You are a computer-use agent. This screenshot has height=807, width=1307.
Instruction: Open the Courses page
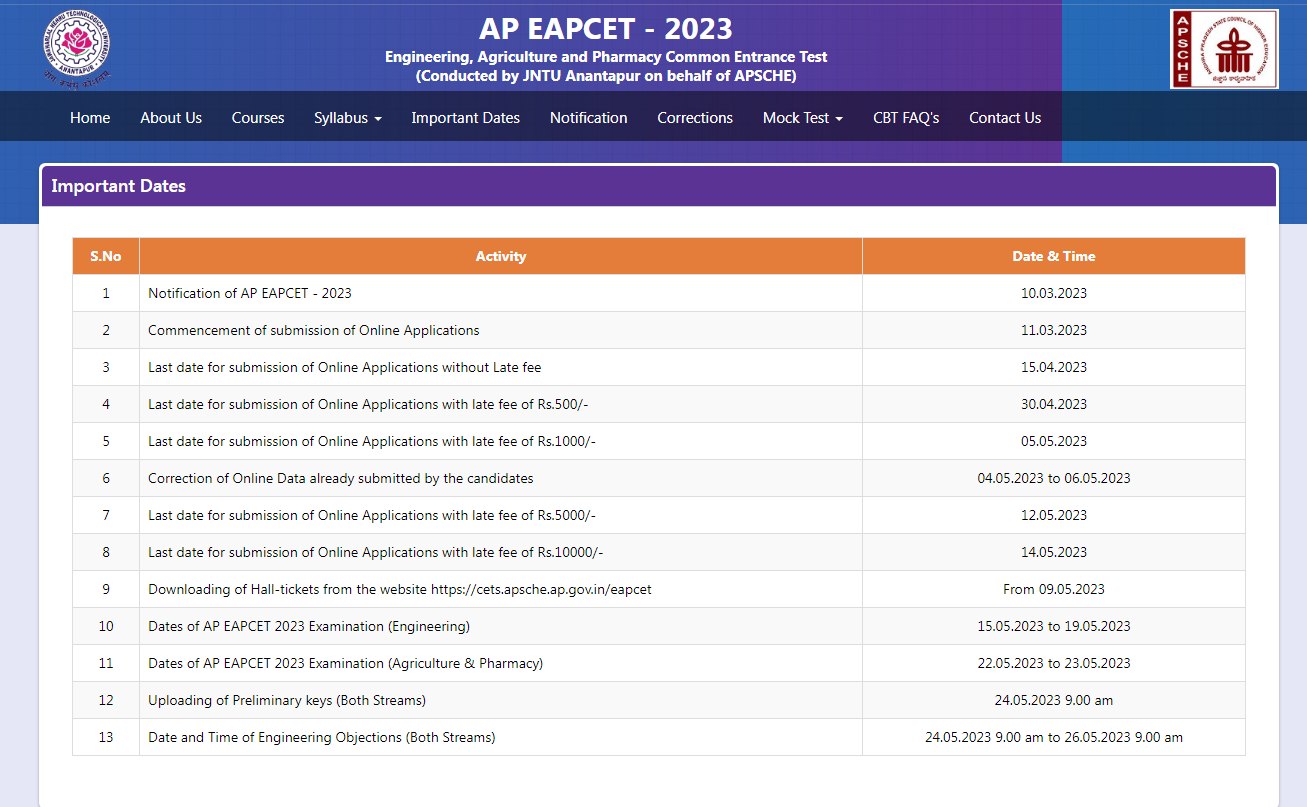tap(258, 117)
